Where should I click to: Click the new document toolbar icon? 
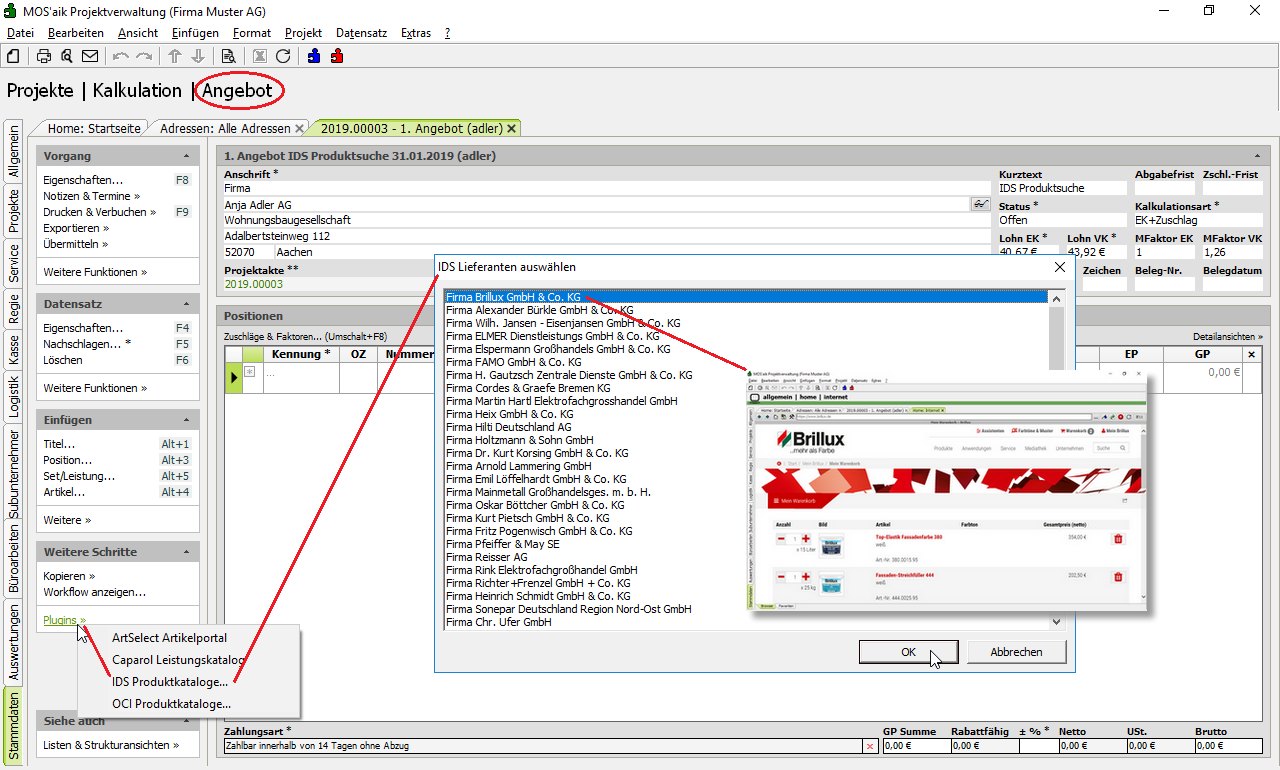click(14, 56)
